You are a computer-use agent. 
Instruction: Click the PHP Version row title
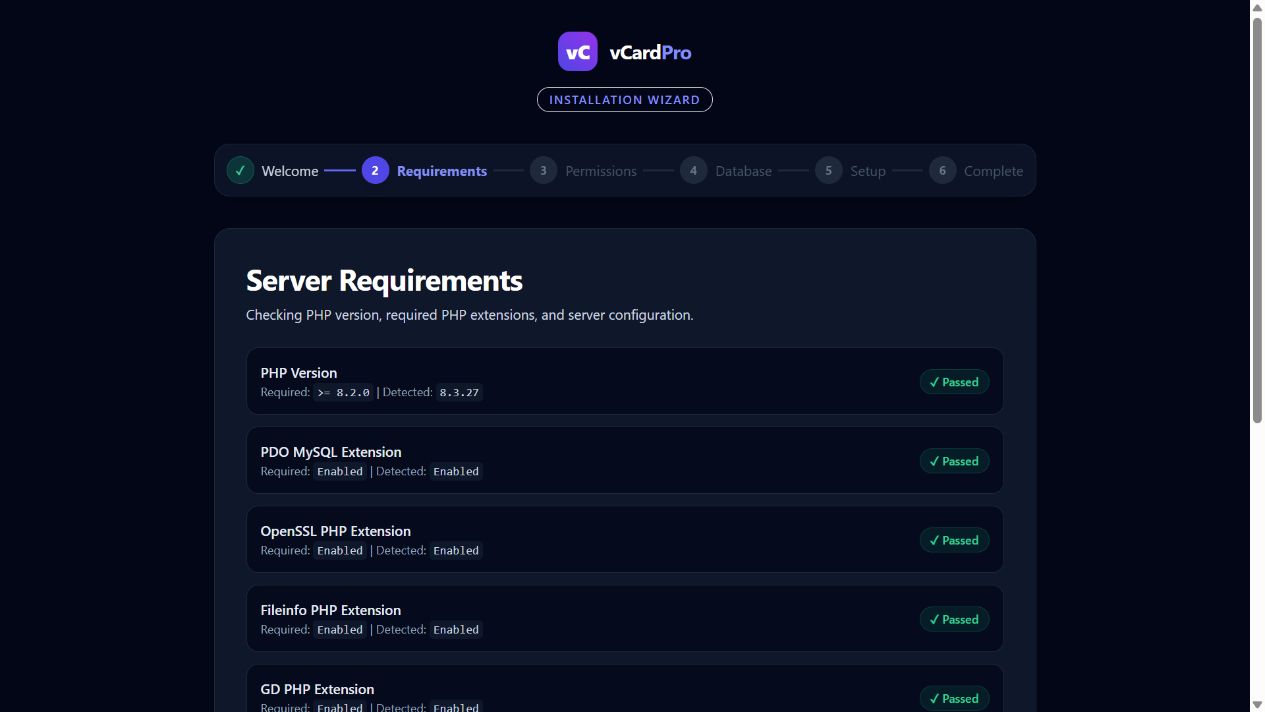point(299,373)
